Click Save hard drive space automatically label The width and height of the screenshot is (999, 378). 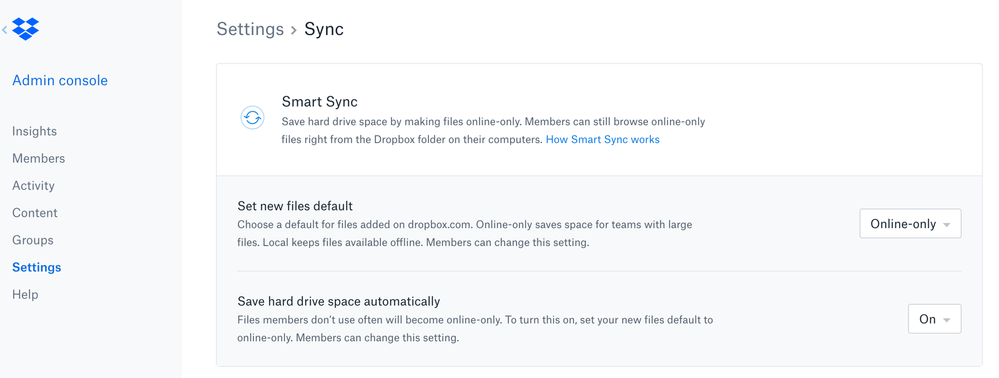click(x=338, y=301)
